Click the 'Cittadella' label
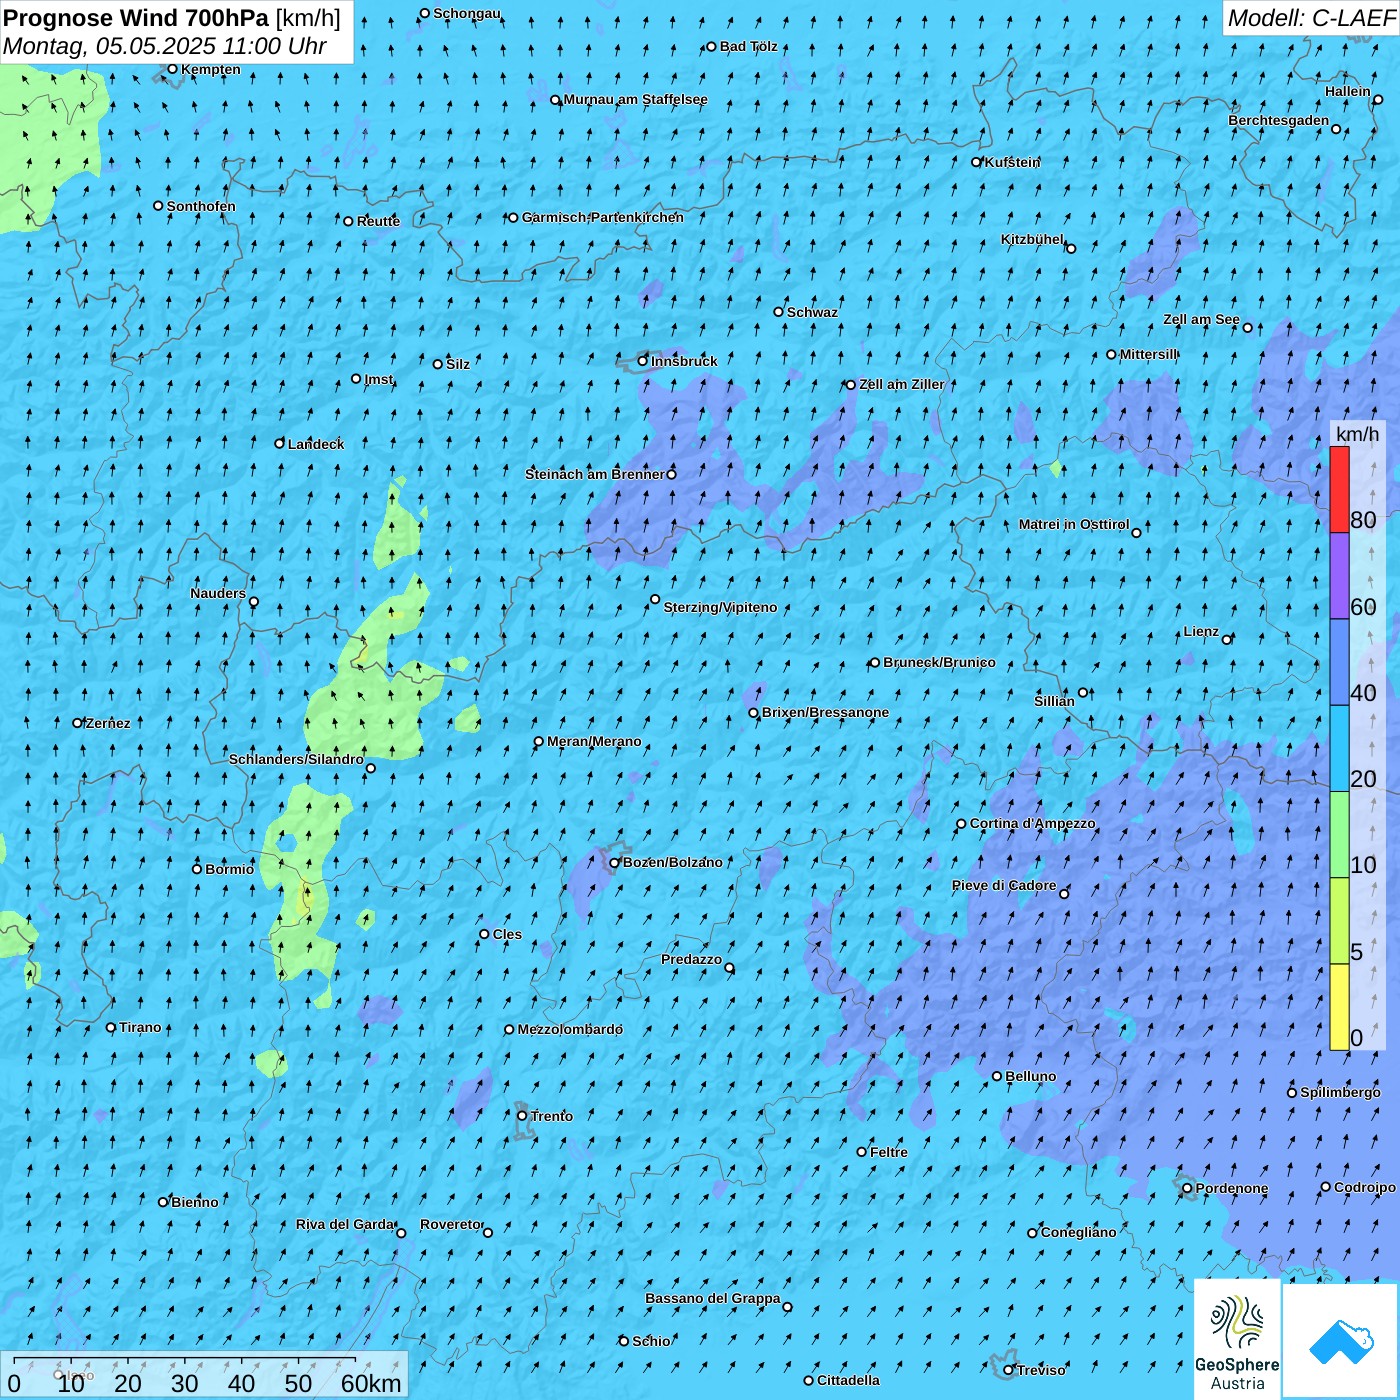The image size is (1400, 1400). pos(848,1381)
